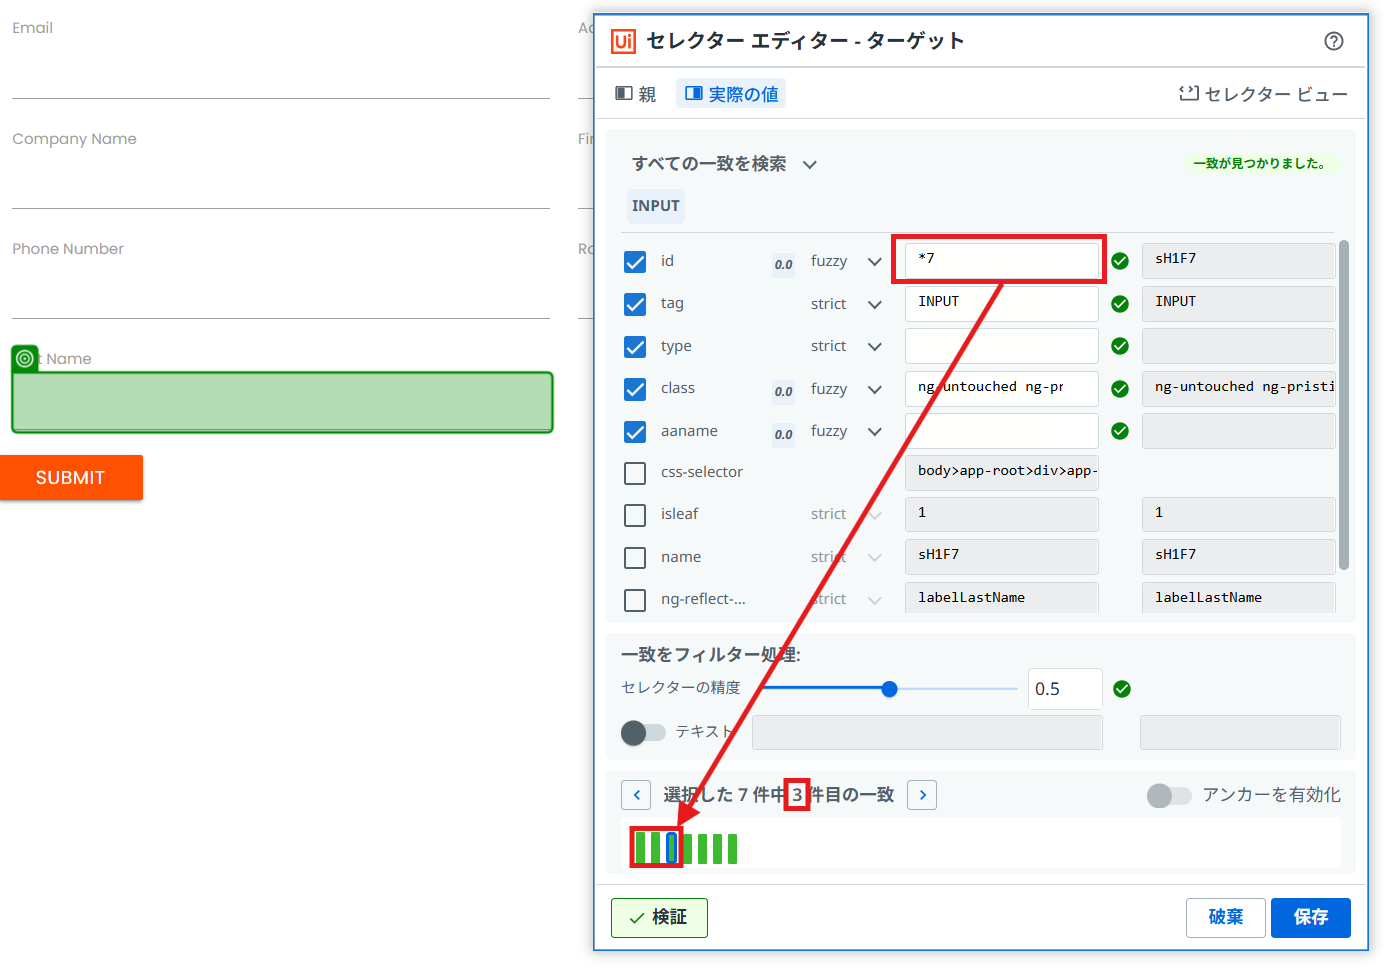The height and width of the screenshot is (973, 1392).
Task: Click the css-selector value body>app-root>div>app-
Action: [1002, 472]
